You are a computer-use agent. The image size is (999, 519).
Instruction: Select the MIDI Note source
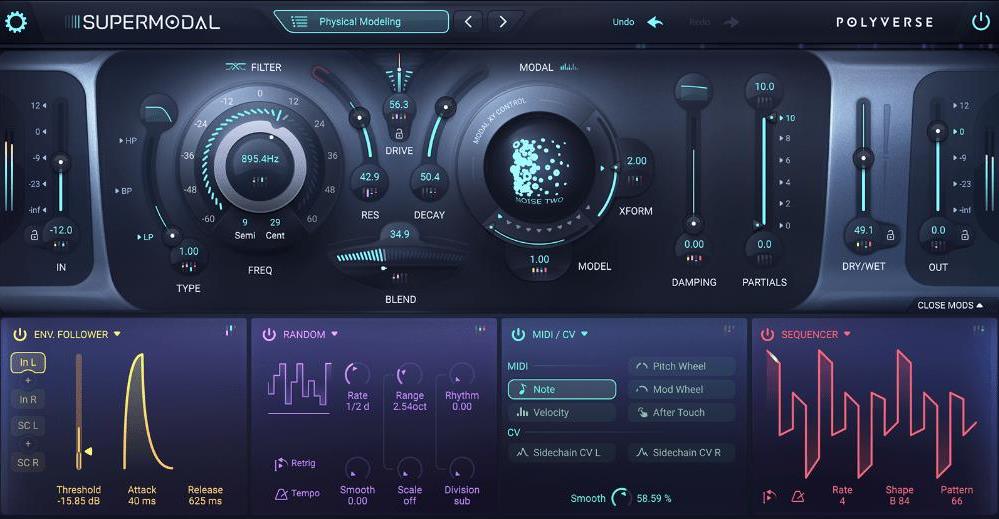562,389
